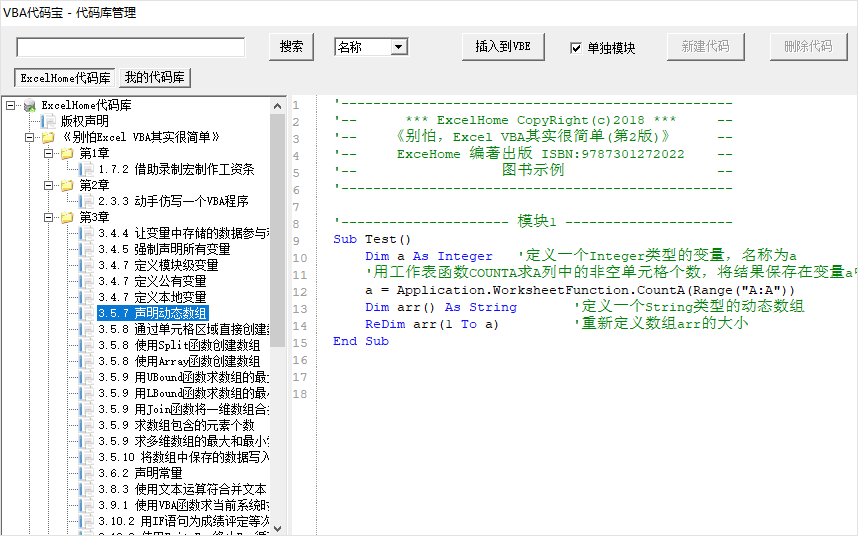This screenshot has height=536, width=858.
Task: Select 3.10.2 用IF语句为成绩评定等次
Action: pos(183,521)
